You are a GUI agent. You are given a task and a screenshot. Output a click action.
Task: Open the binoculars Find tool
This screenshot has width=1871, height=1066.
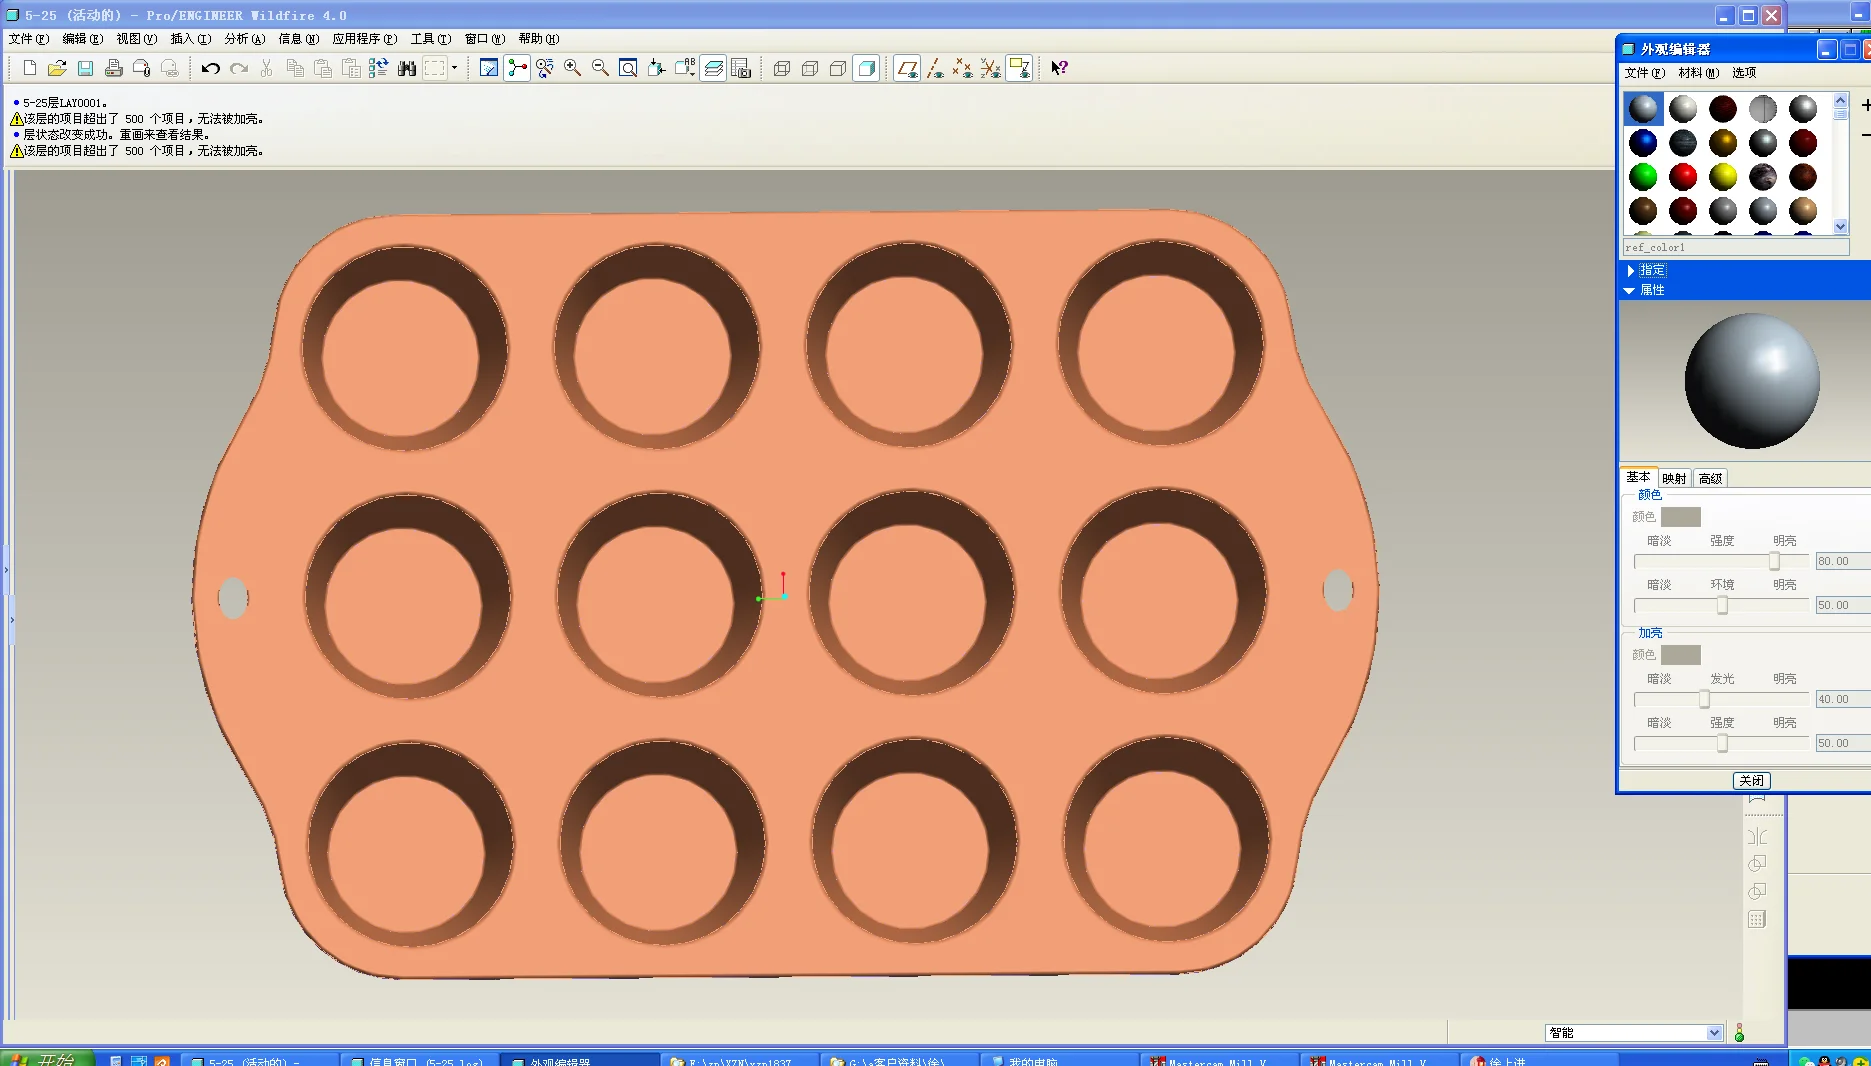pos(406,68)
